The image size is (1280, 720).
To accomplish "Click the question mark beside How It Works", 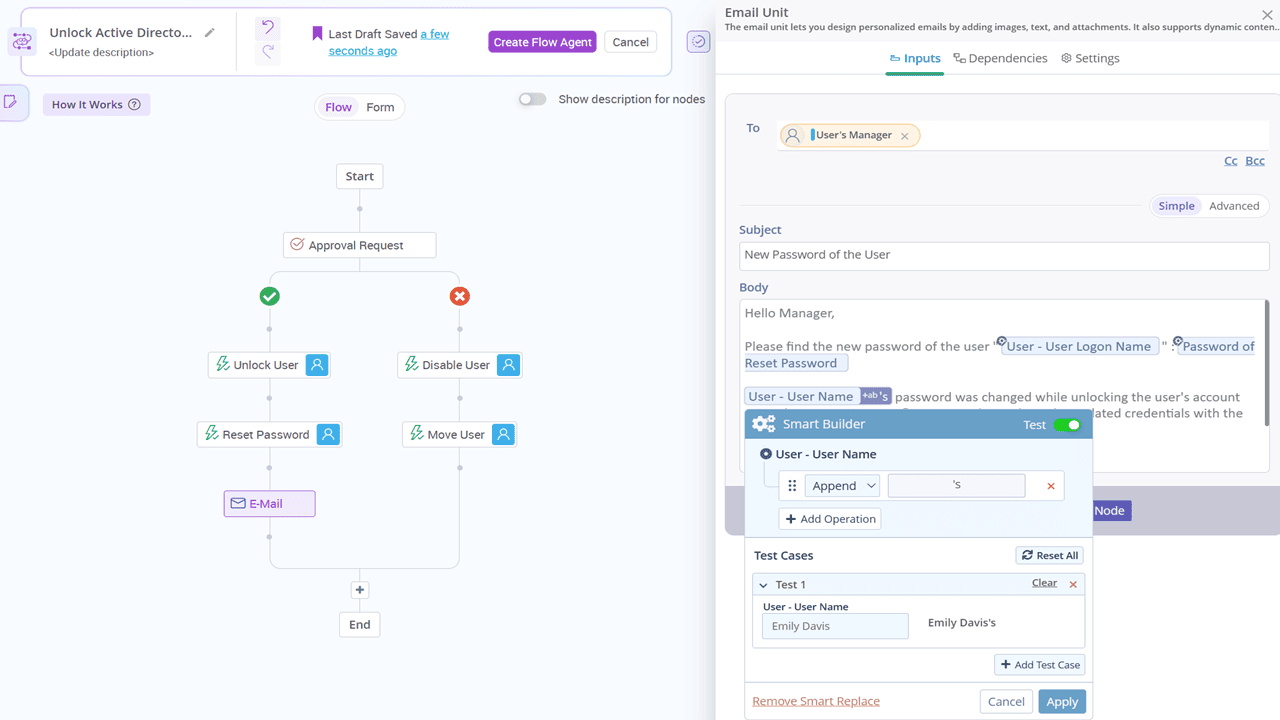I will (x=134, y=104).
